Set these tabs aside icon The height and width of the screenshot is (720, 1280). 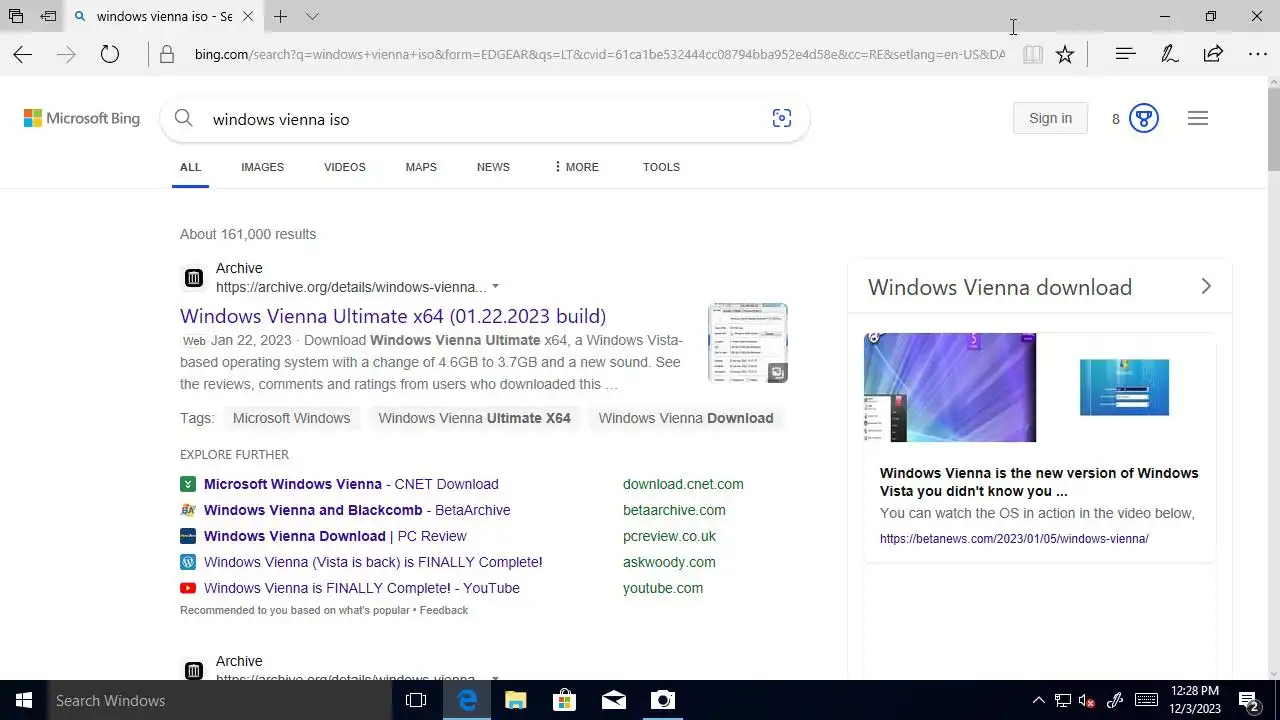pyautogui.click(x=48, y=16)
